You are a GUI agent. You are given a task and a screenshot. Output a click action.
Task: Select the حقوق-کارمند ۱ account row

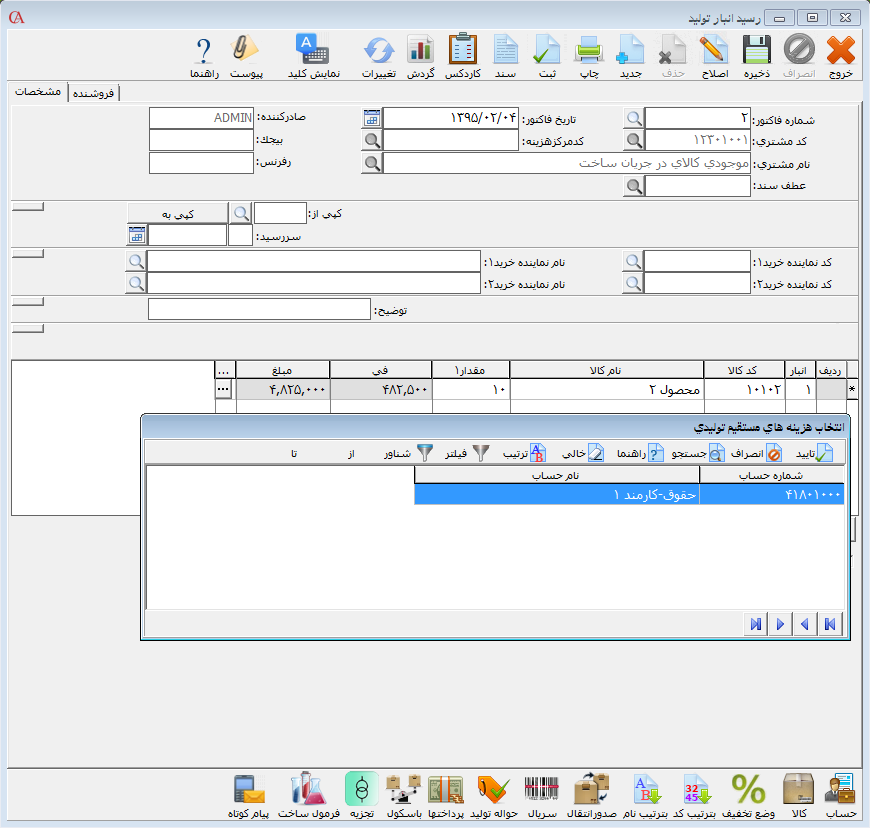click(x=628, y=494)
